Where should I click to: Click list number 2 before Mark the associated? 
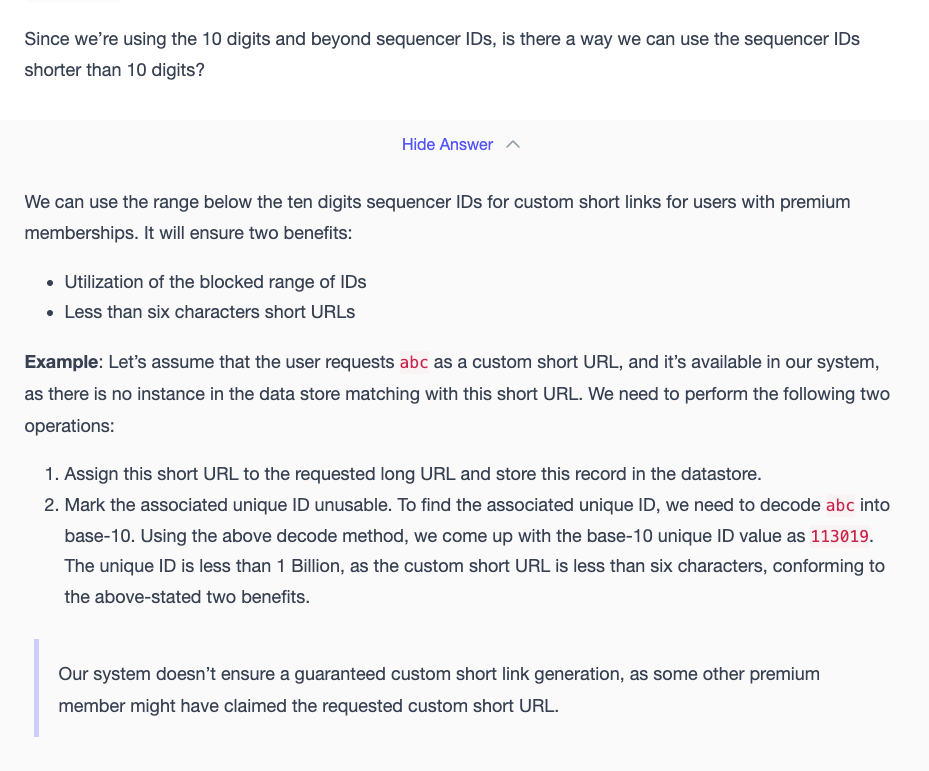click(52, 505)
